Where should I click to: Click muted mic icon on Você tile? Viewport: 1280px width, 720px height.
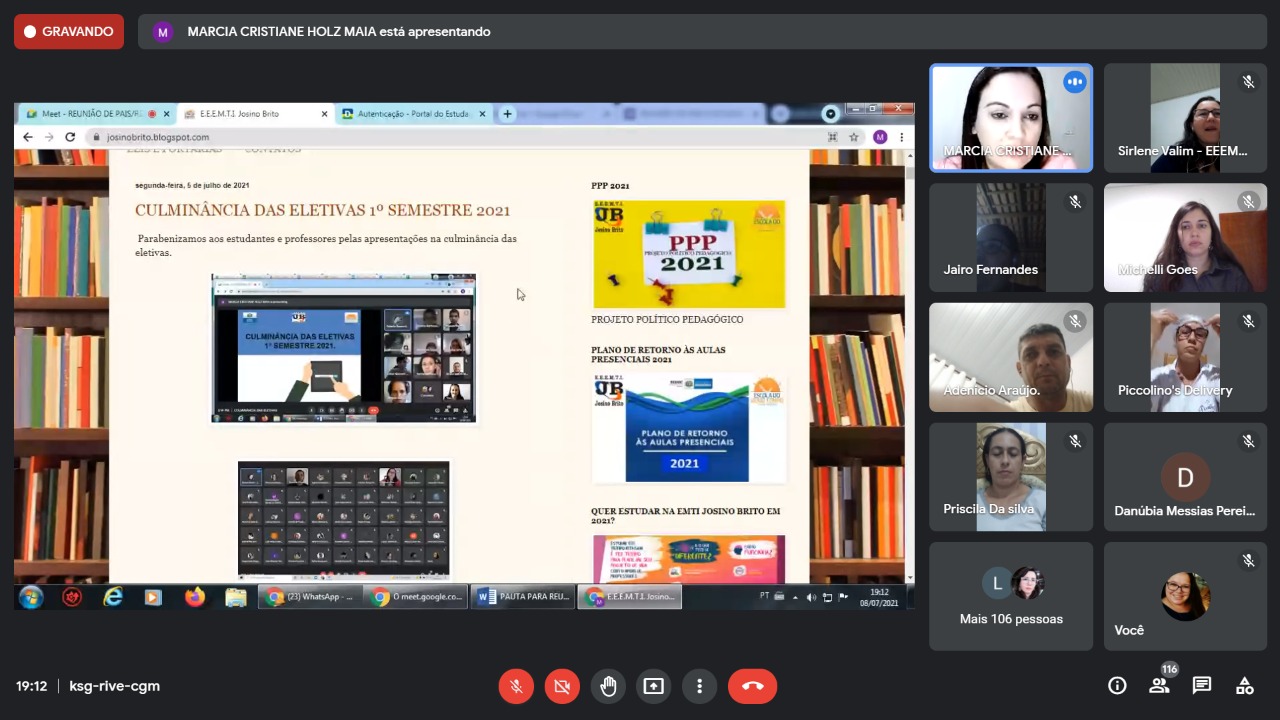[x=1248, y=561]
